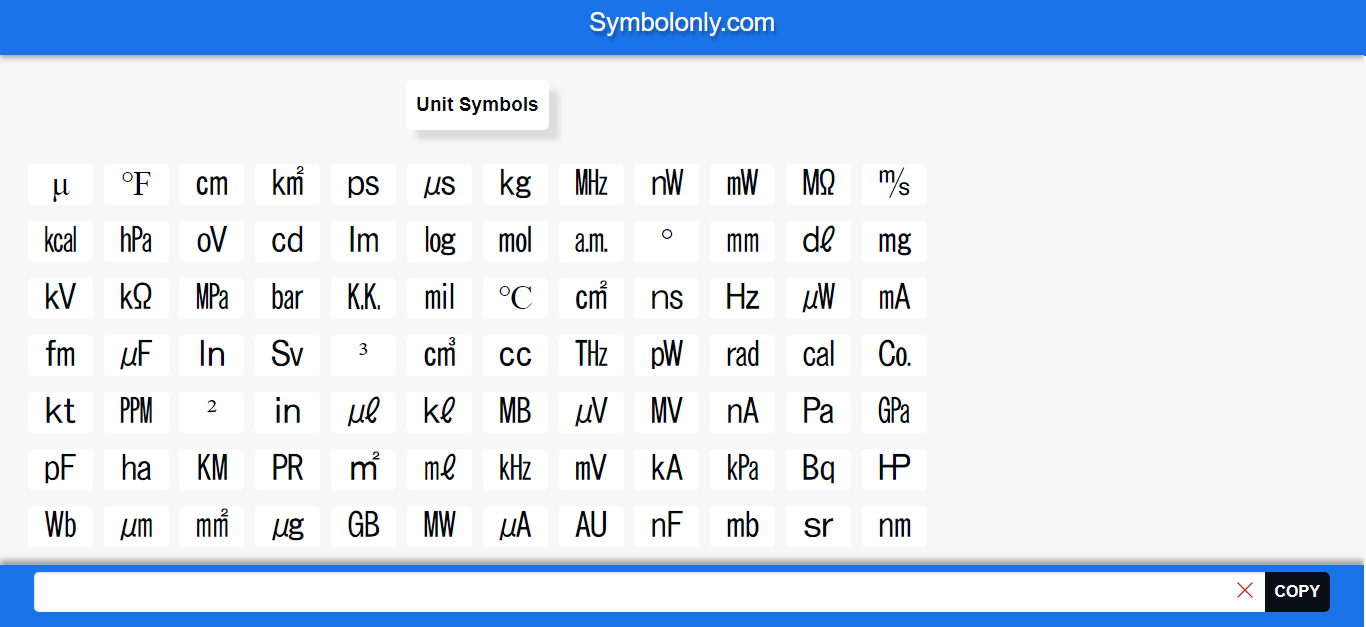Select the Bq becquerel symbol
Viewport: 1366px width, 627px height.
818,469
